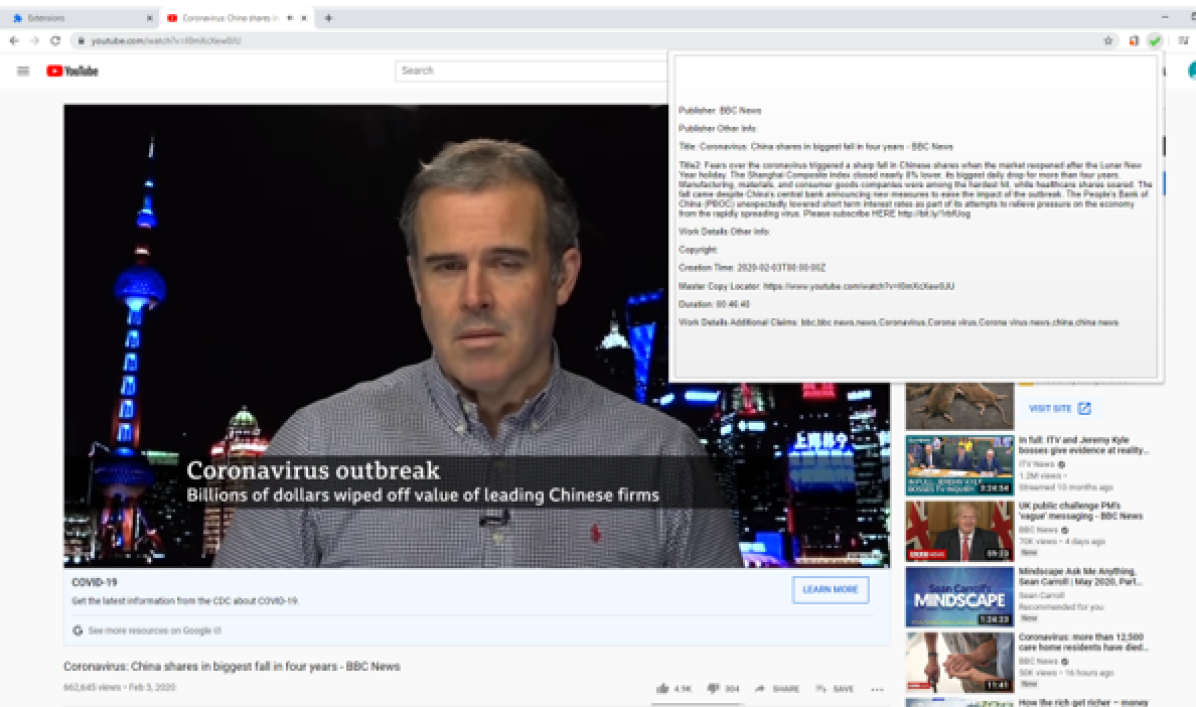
Task: Click the view count and date text
Action: 120,687
